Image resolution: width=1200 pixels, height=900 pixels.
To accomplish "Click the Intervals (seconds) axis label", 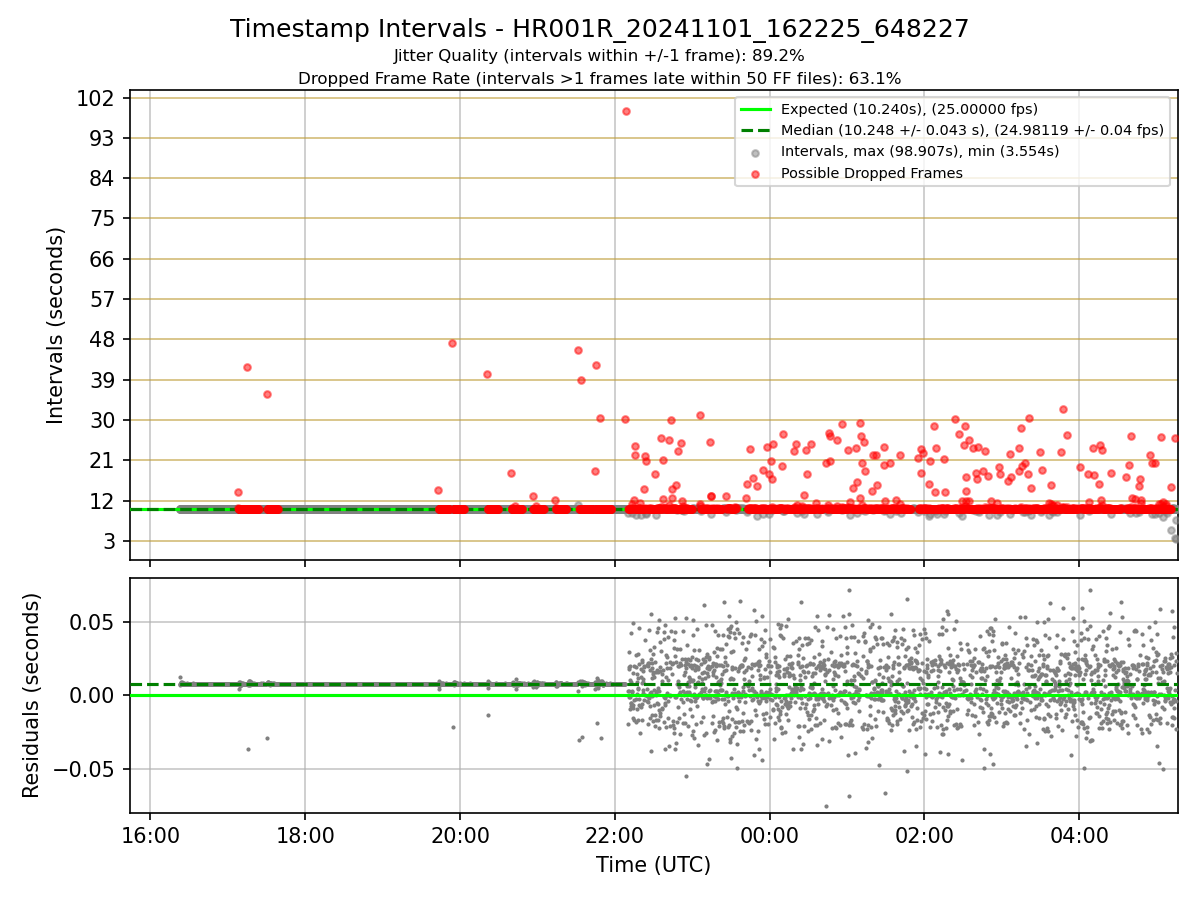I will pyautogui.click(x=56, y=325).
